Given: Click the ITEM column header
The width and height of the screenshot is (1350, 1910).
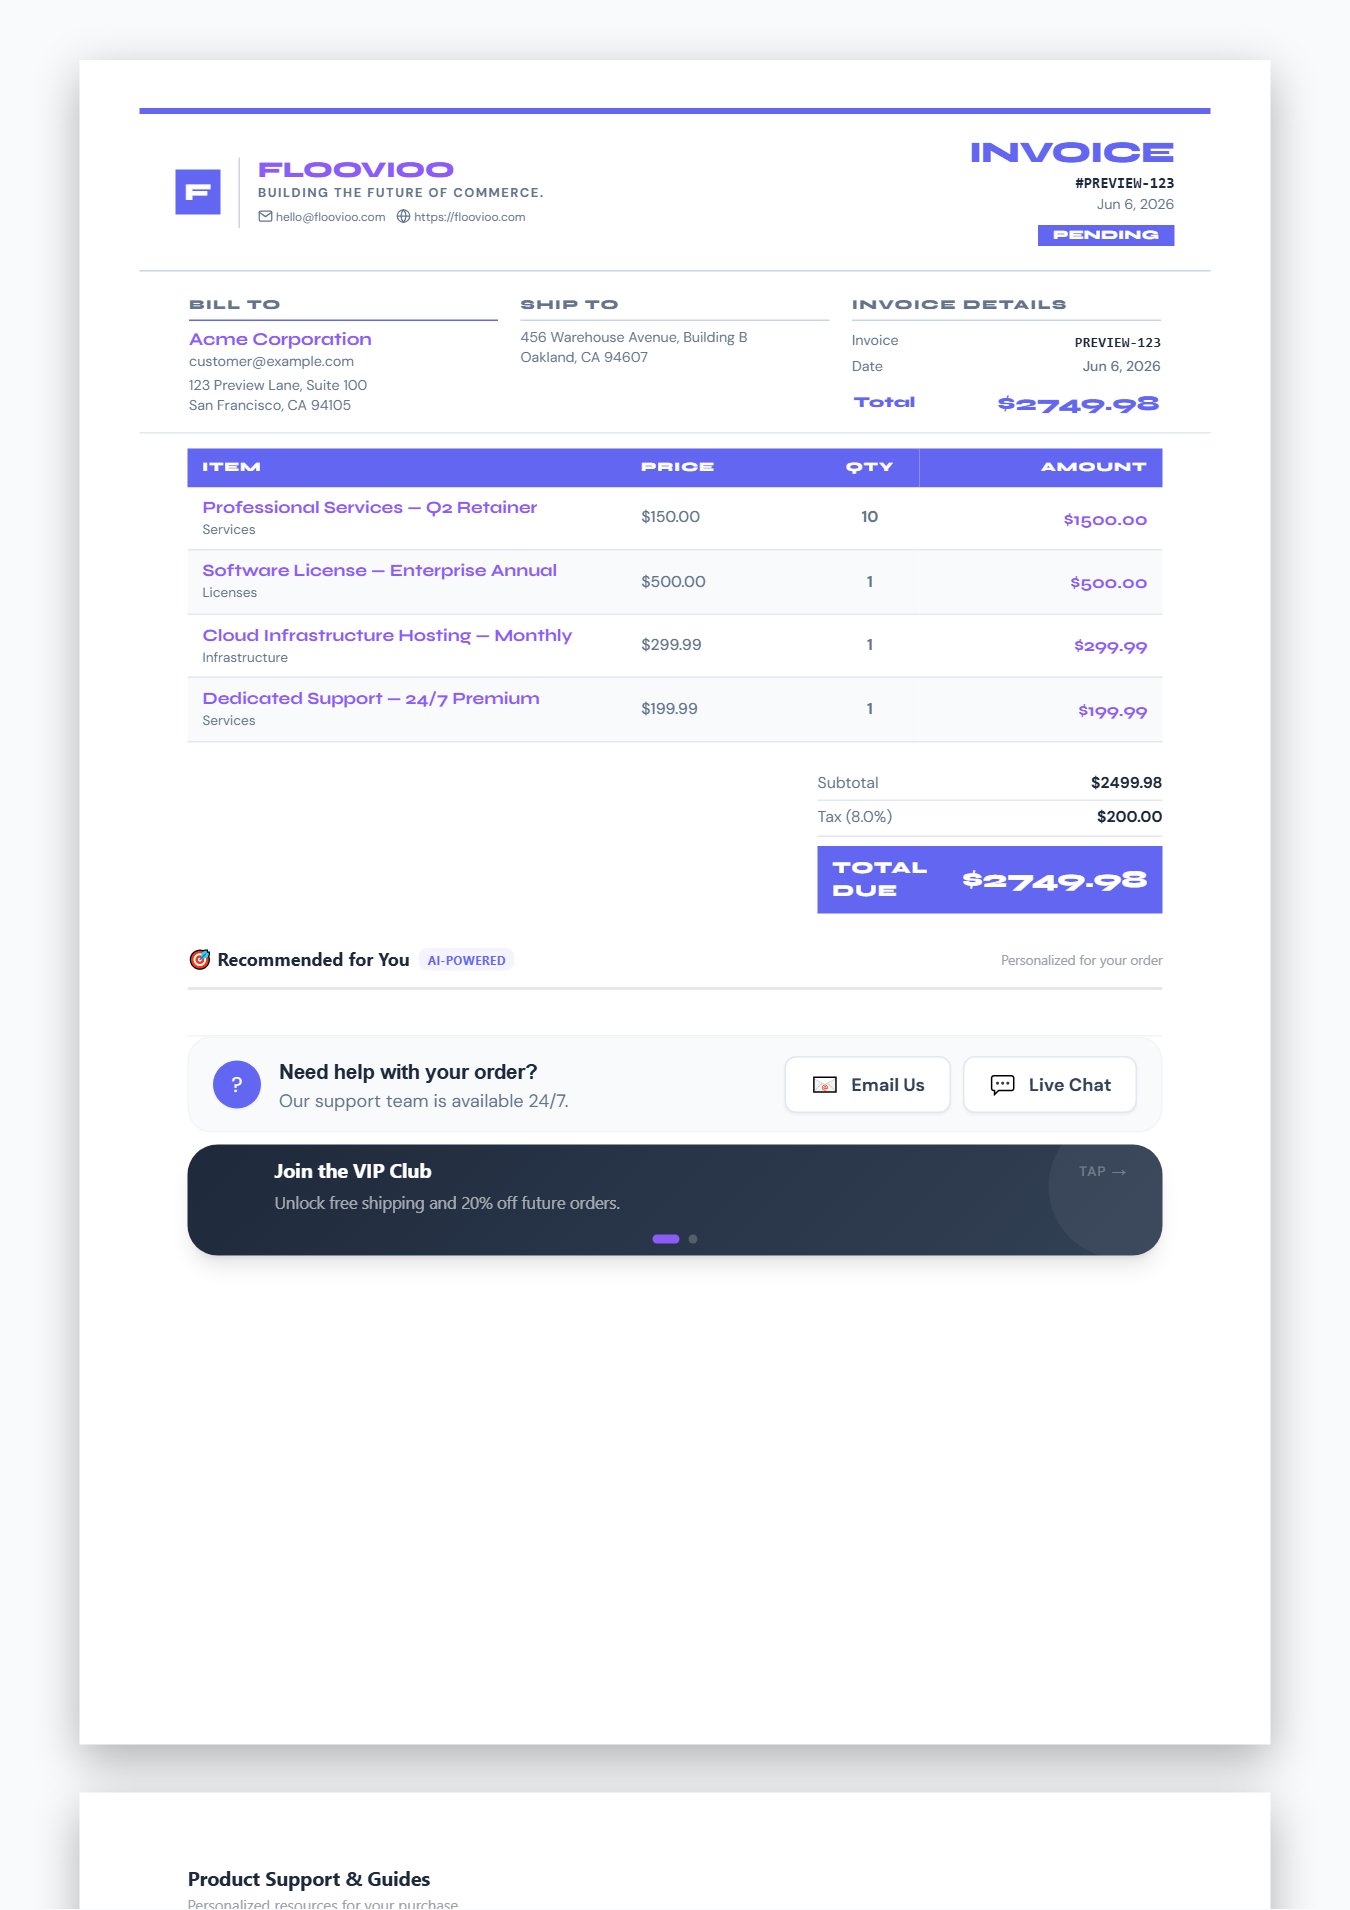Looking at the screenshot, I should coord(231,467).
